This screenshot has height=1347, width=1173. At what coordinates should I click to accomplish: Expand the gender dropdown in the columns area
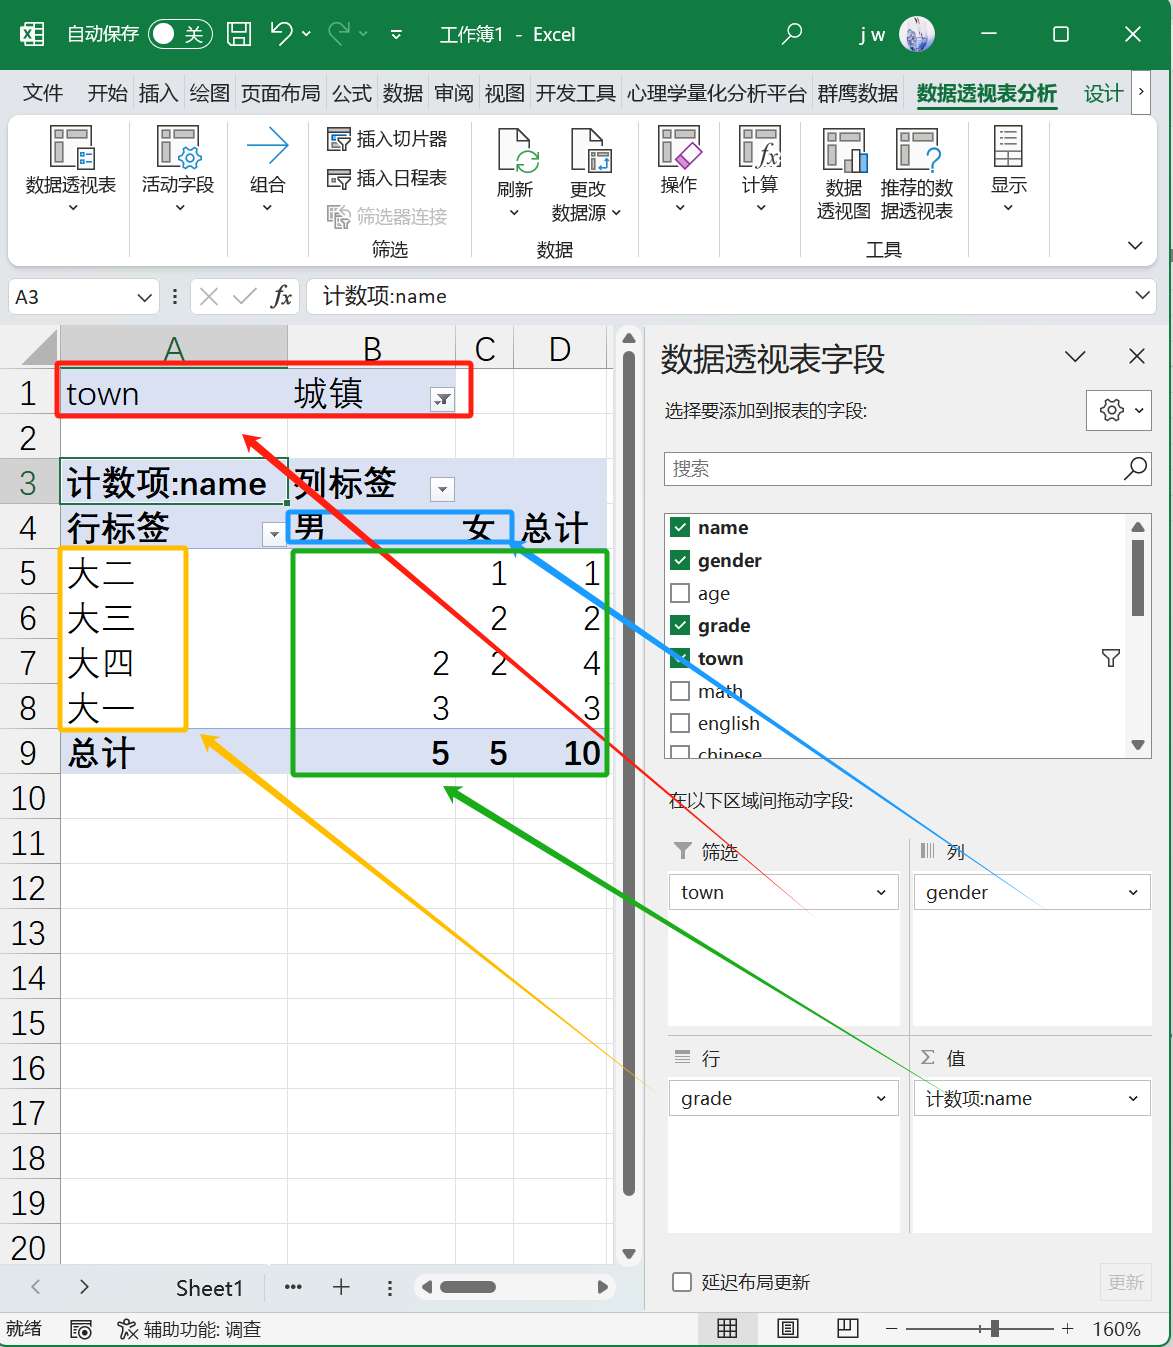(1131, 891)
